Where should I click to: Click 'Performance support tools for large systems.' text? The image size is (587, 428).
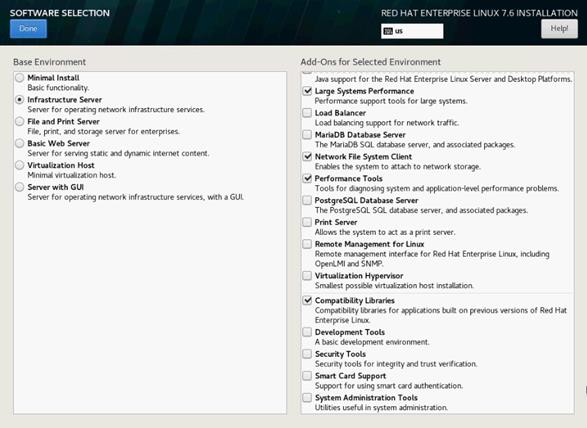(x=391, y=101)
